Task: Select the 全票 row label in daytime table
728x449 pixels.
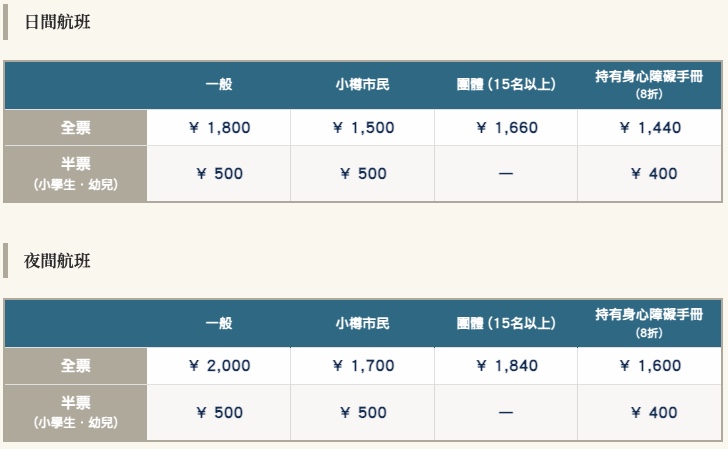Action: click(76, 128)
